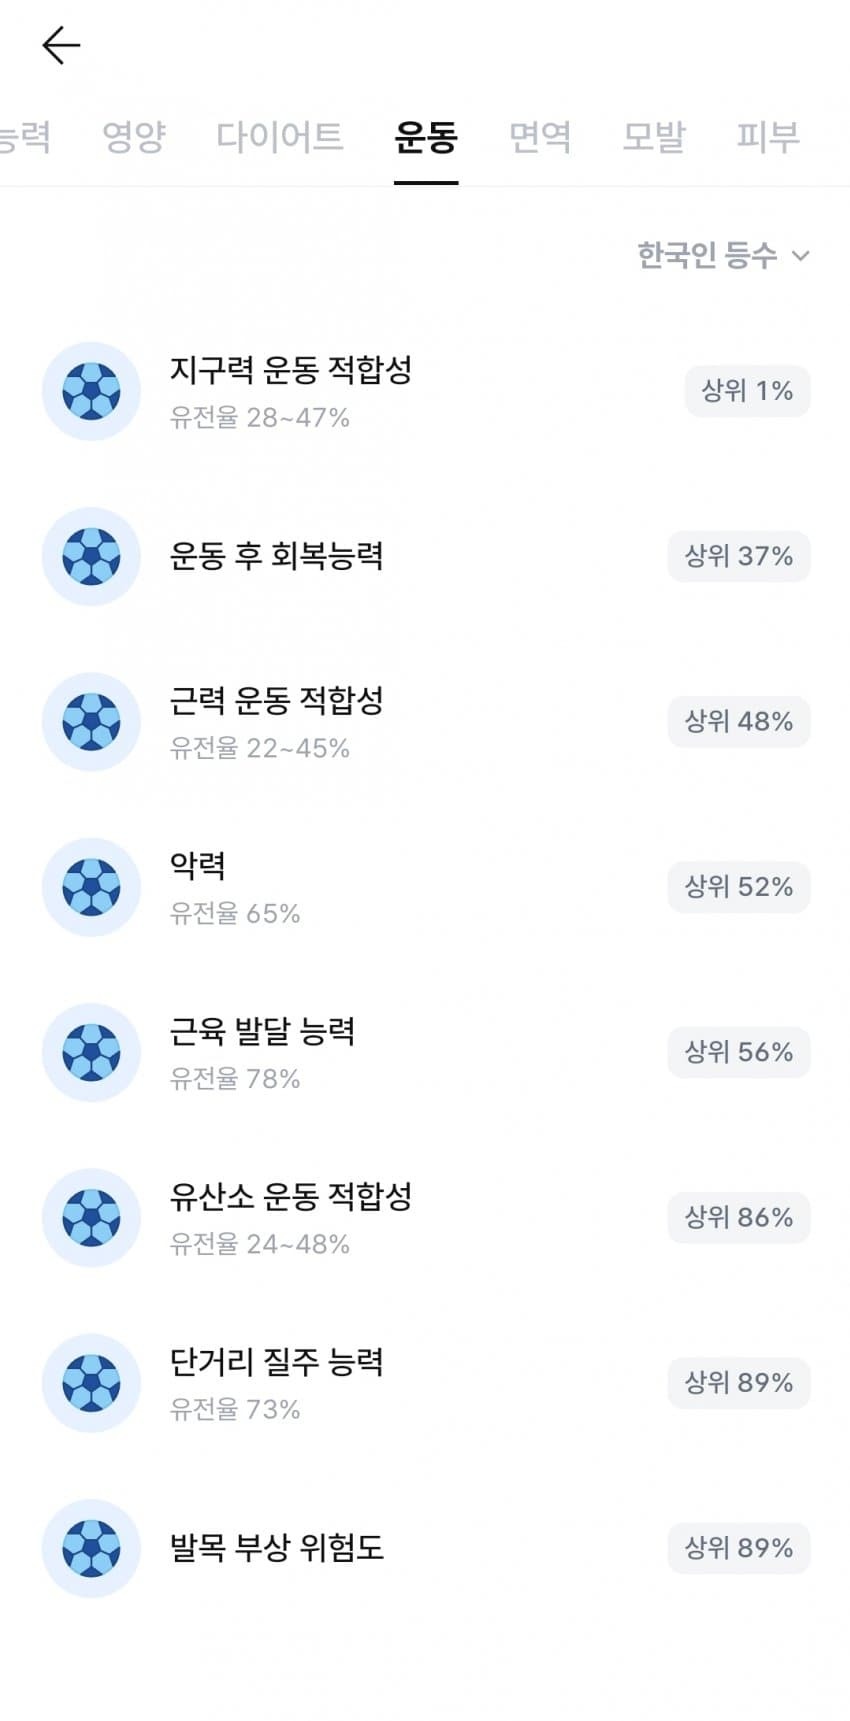Tap soccer ball icon beside 유산소 운동 적합성
Screen dimensions: 850x1721
(91, 1218)
